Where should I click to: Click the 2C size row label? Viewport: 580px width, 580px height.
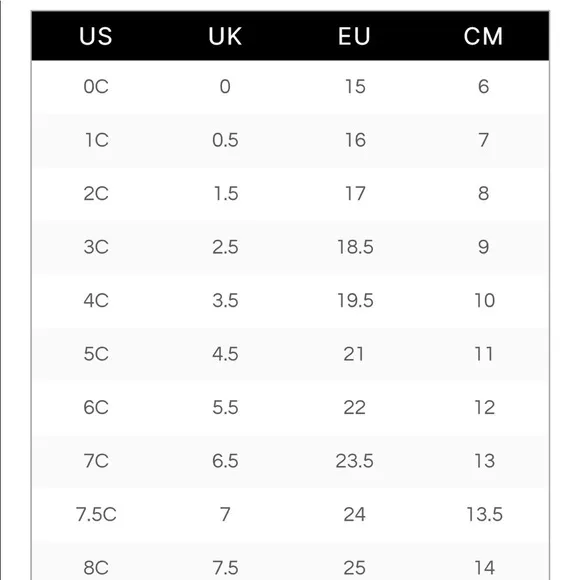[96, 194]
